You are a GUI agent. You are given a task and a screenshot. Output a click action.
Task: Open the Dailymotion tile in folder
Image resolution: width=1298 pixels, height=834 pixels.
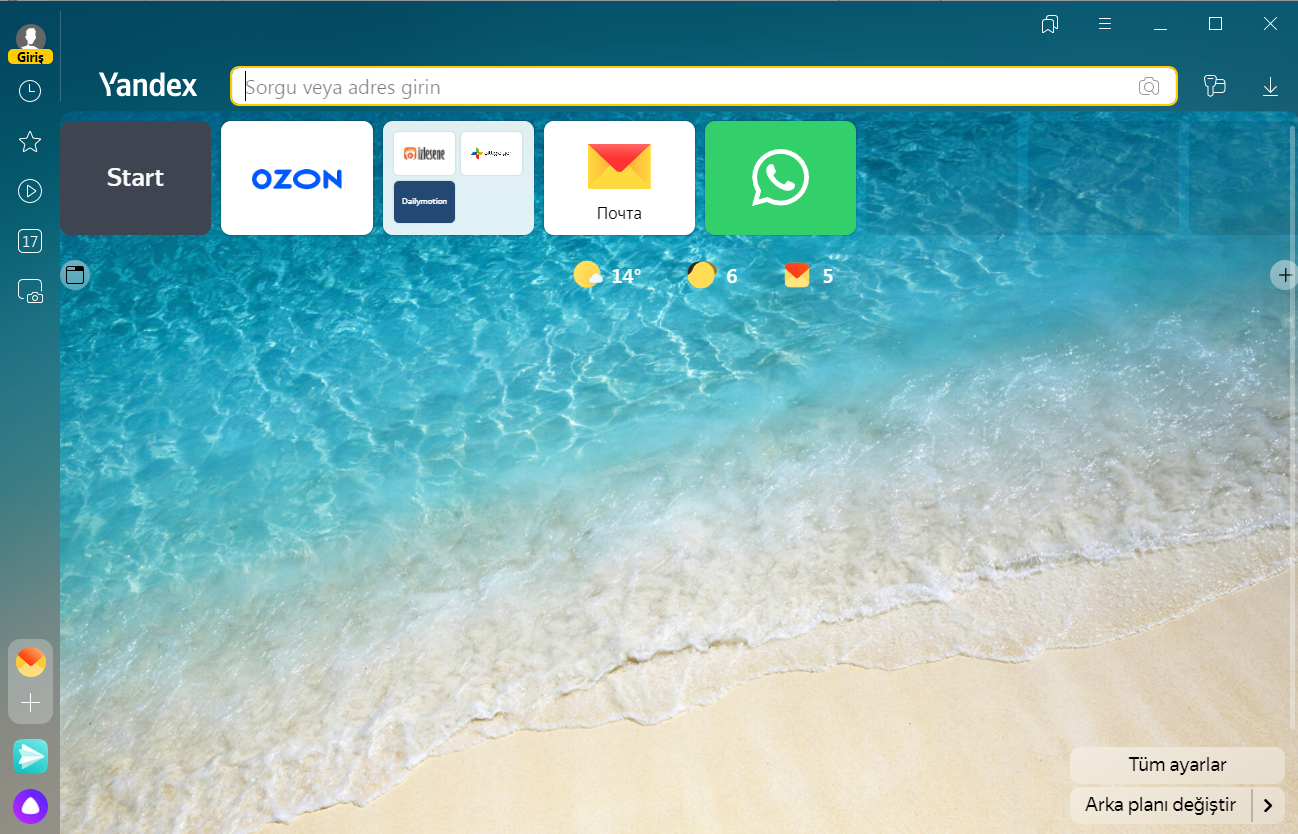[x=424, y=201]
